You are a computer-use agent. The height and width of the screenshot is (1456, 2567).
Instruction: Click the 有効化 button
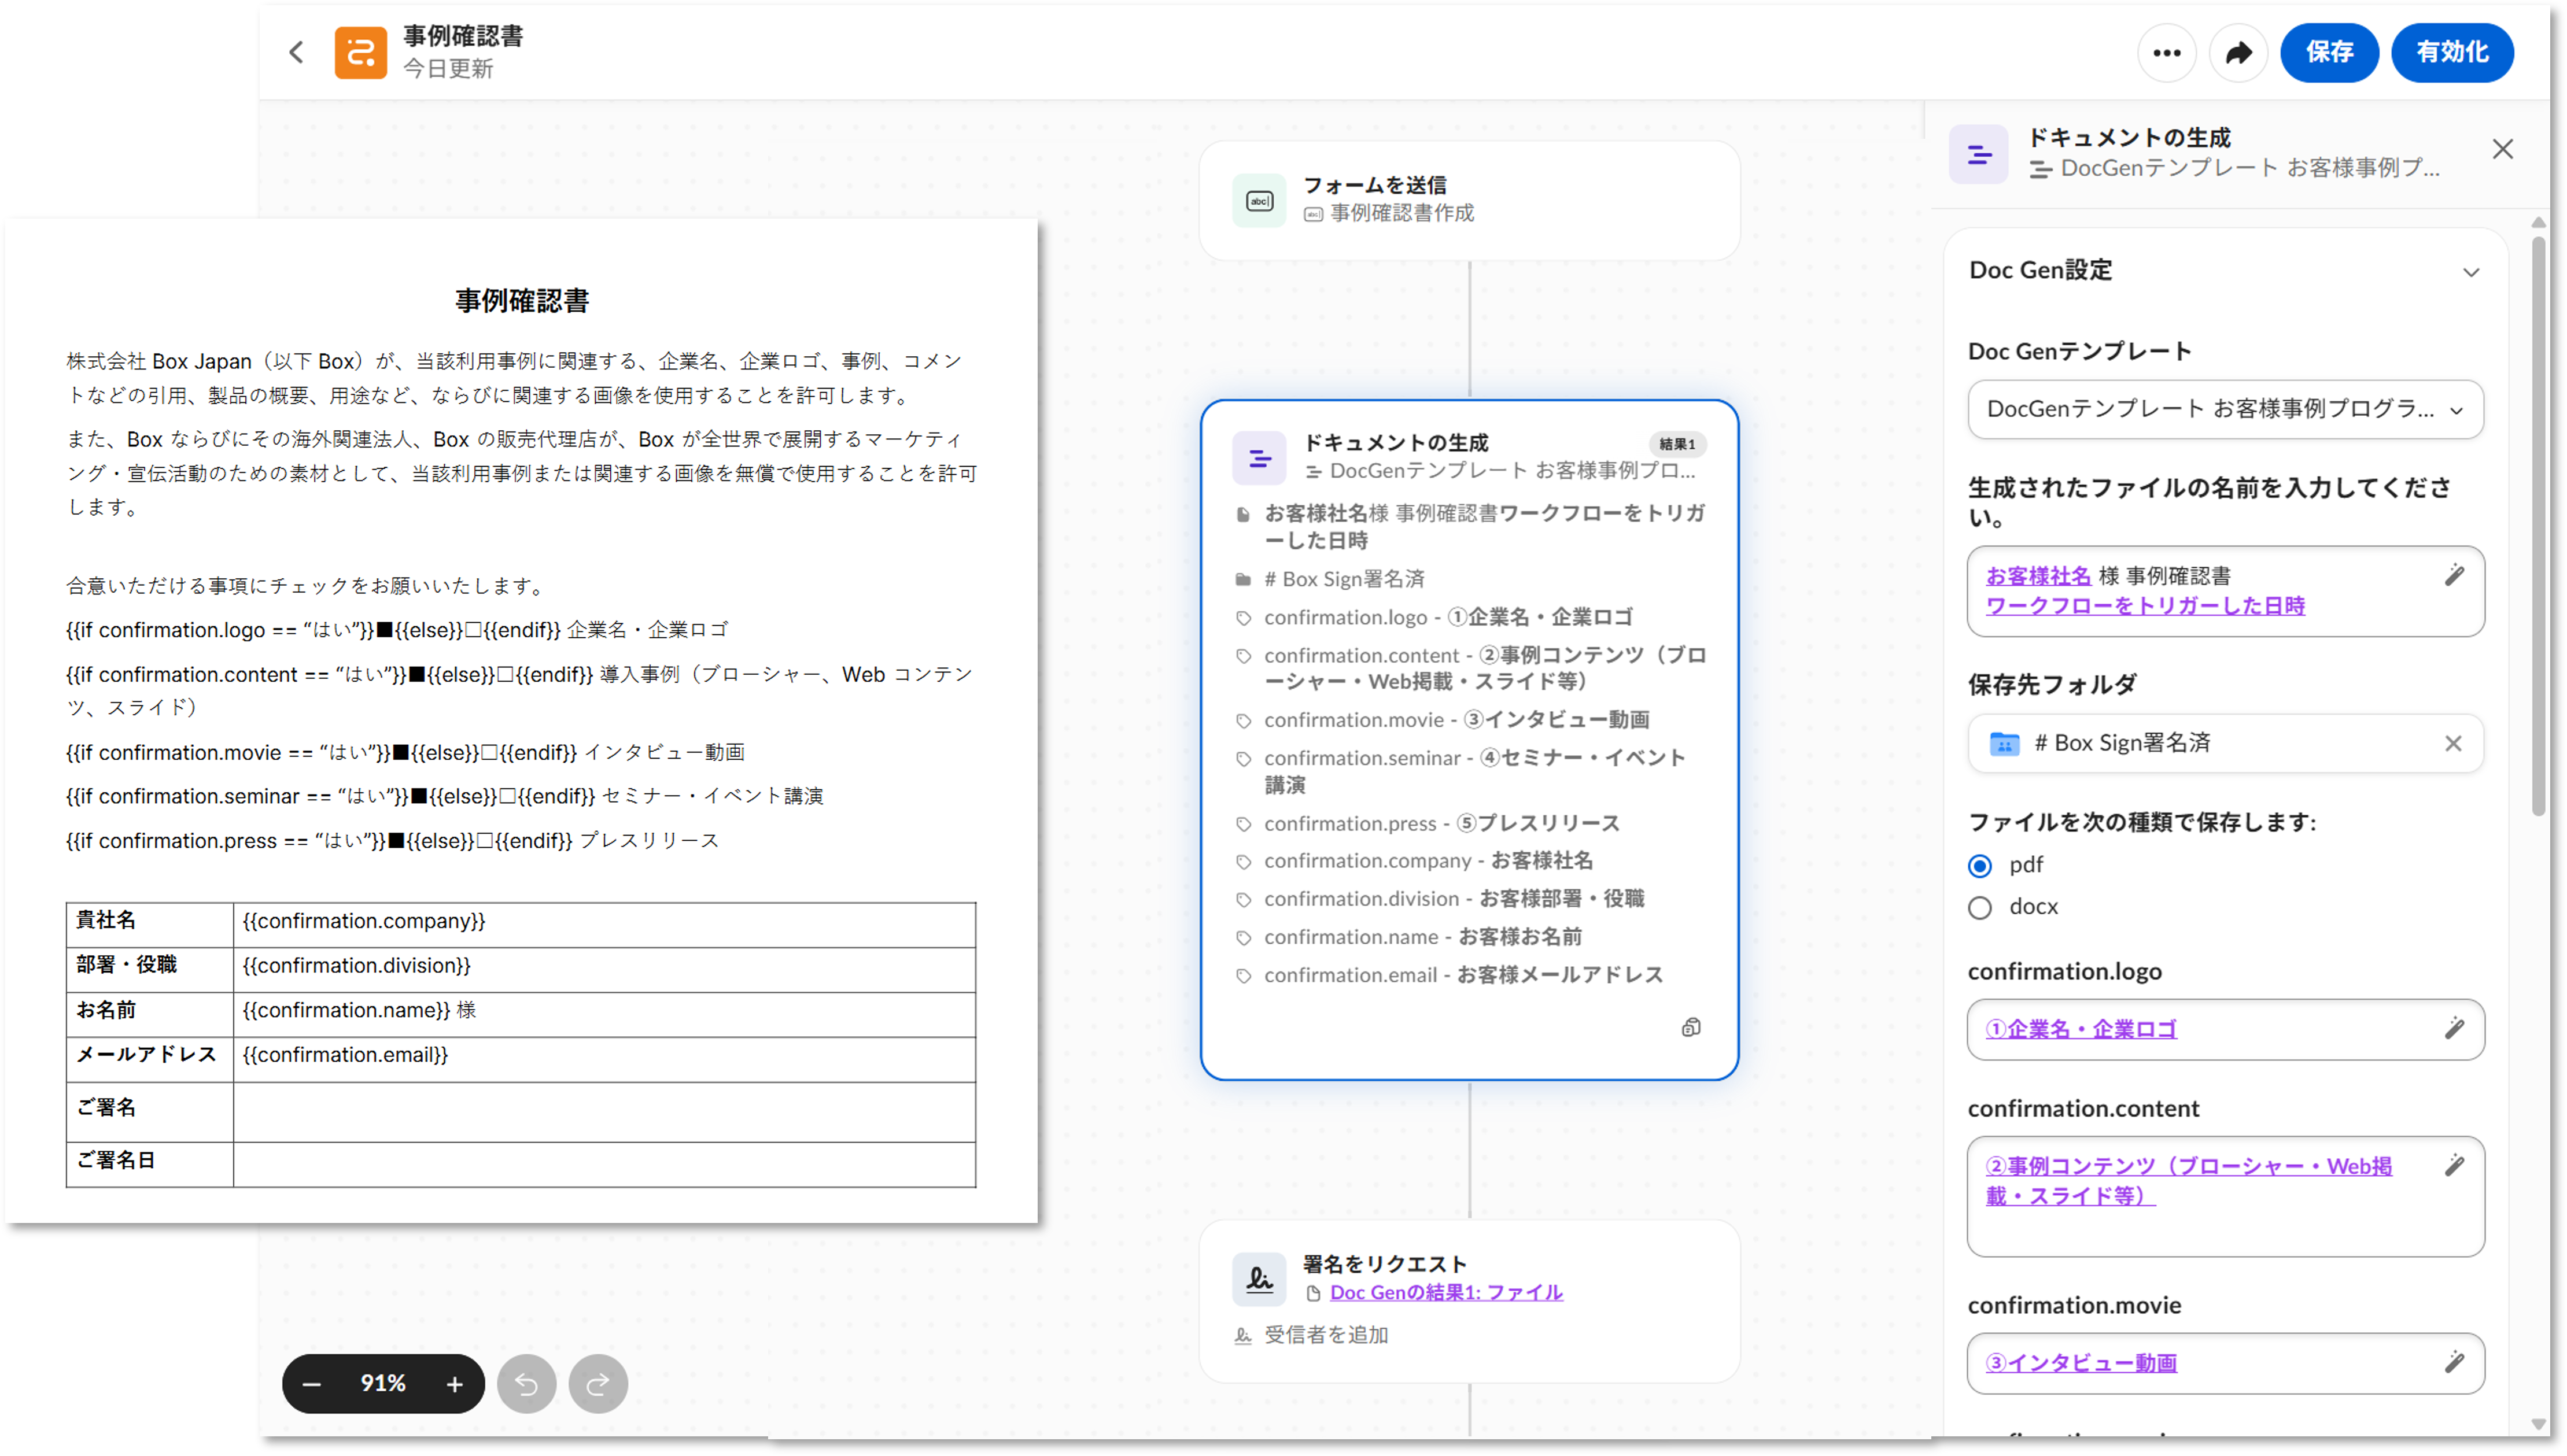click(2452, 52)
